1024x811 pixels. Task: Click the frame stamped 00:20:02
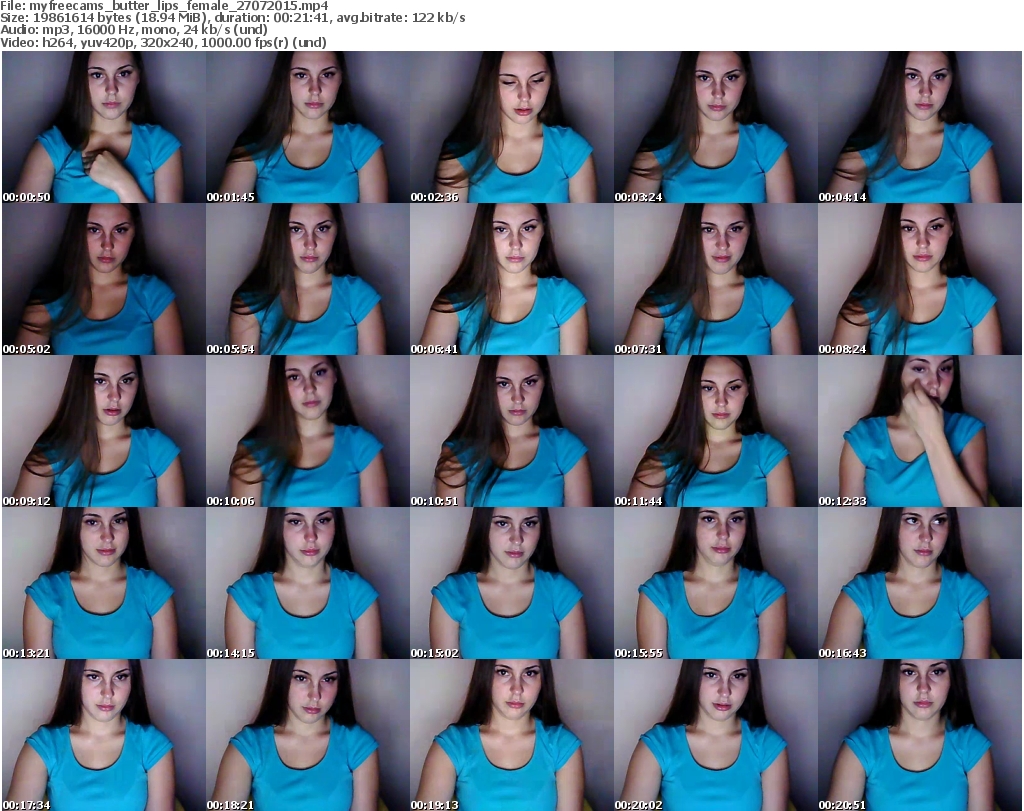[715, 735]
